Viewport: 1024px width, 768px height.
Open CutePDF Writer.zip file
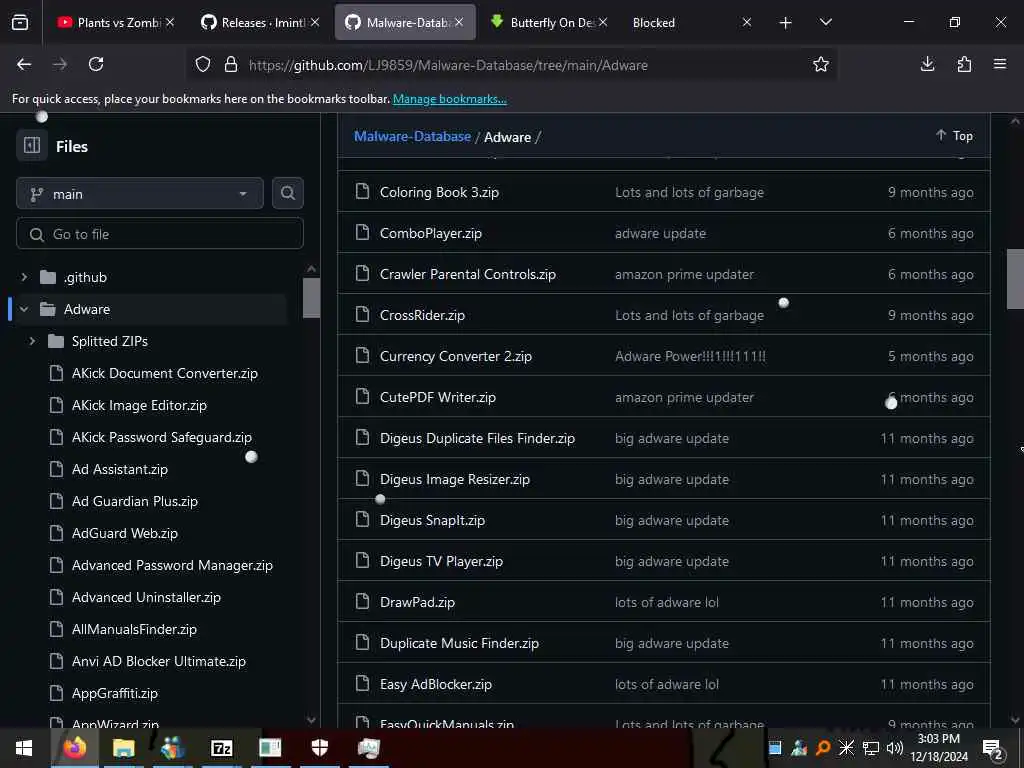(x=438, y=397)
